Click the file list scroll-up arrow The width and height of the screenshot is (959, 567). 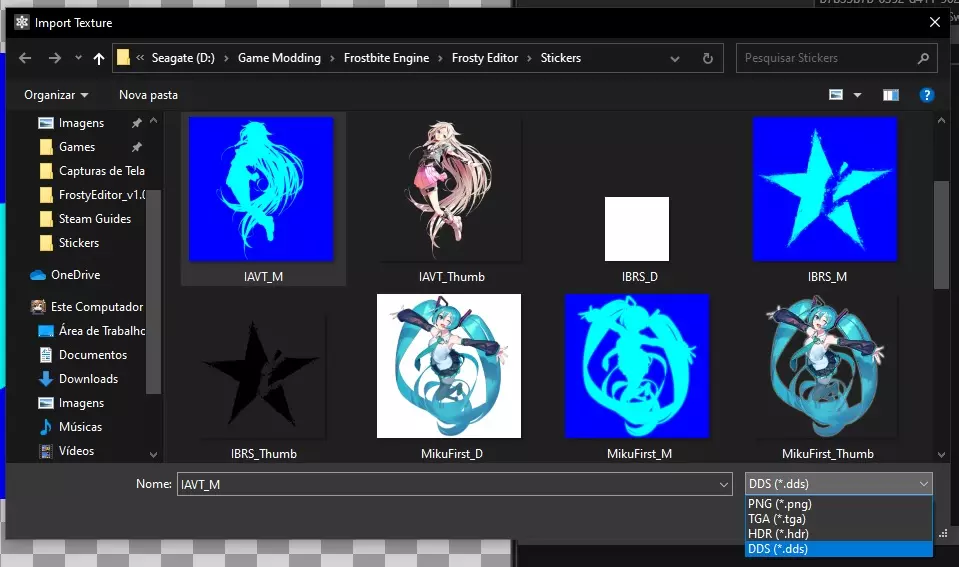[941, 121]
